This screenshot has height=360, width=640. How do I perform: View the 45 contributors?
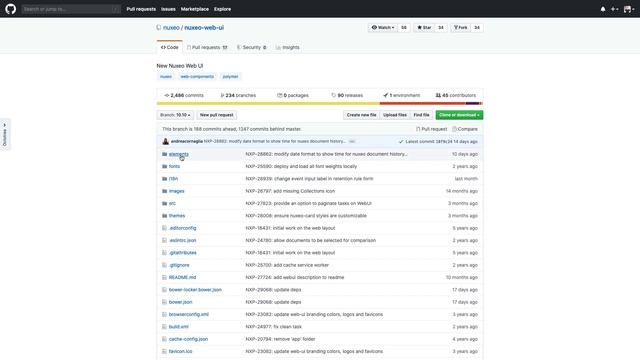click(x=456, y=95)
